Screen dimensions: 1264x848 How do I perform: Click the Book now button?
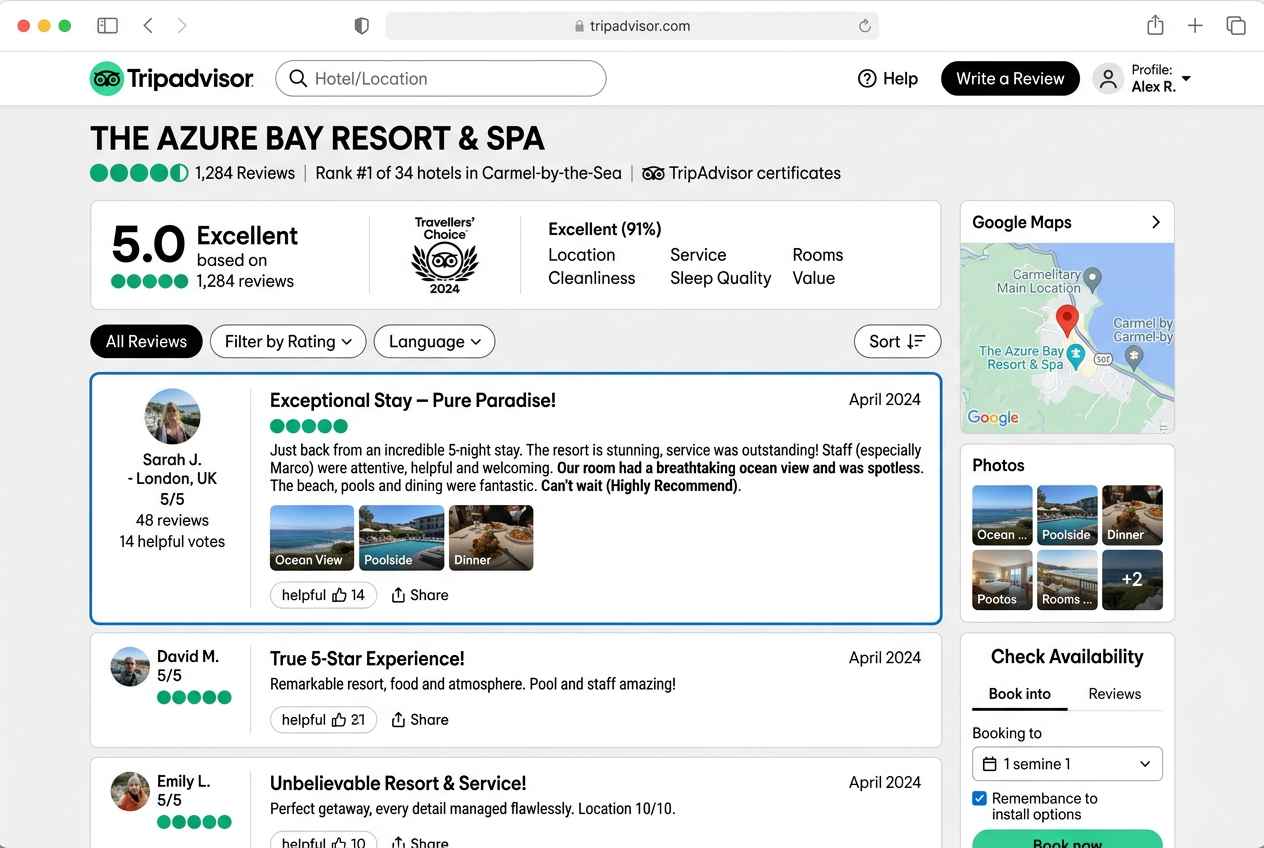pyautogui.click(x=1067, y=839)
